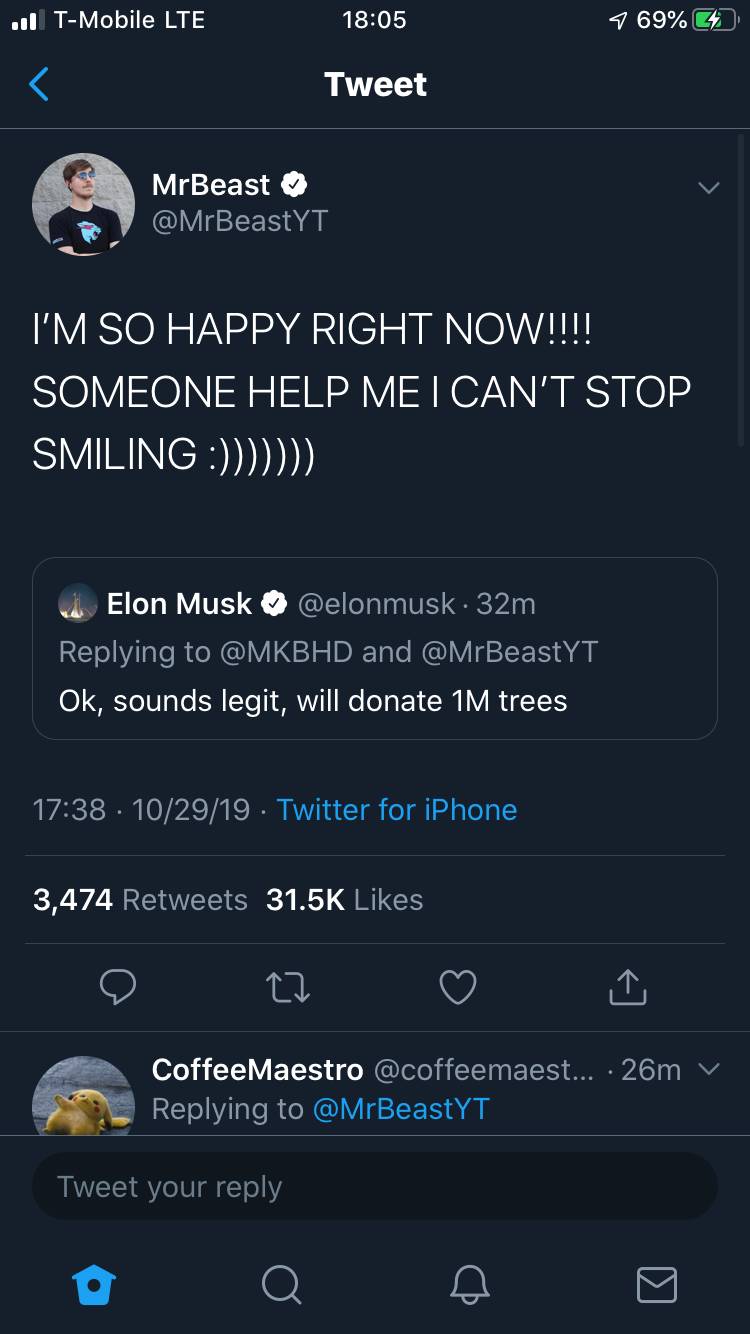Expand MrBeast tweet options chevron
This screenshot has height=1334, width=750.
click(x=708, y=188)
